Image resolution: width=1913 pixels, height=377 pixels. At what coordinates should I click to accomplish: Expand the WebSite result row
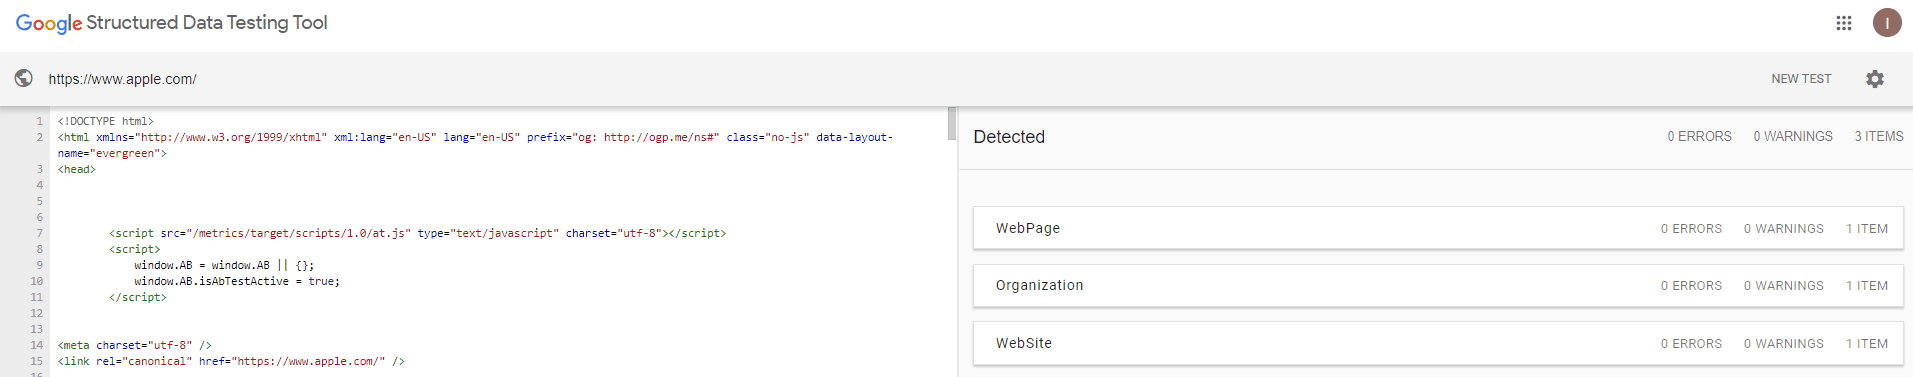coord(1438,343)
